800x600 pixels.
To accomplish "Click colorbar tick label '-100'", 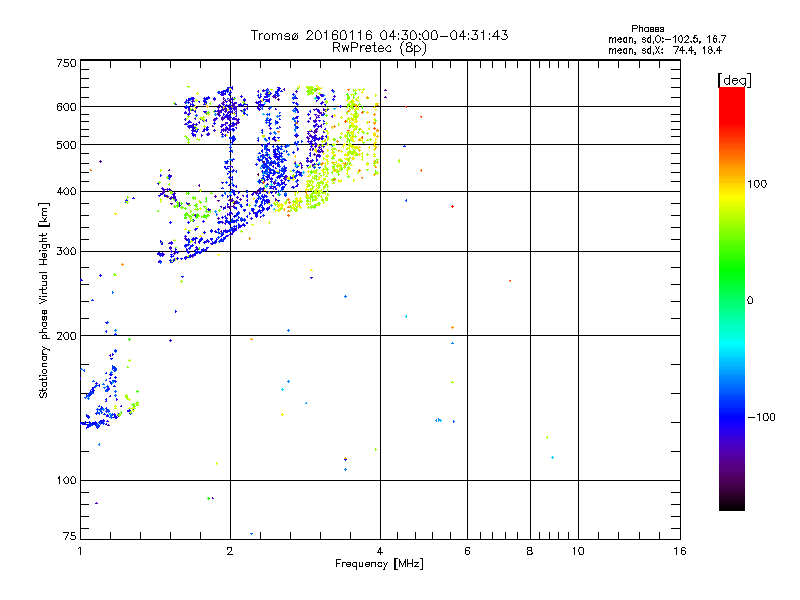I will tap(761, 417).
